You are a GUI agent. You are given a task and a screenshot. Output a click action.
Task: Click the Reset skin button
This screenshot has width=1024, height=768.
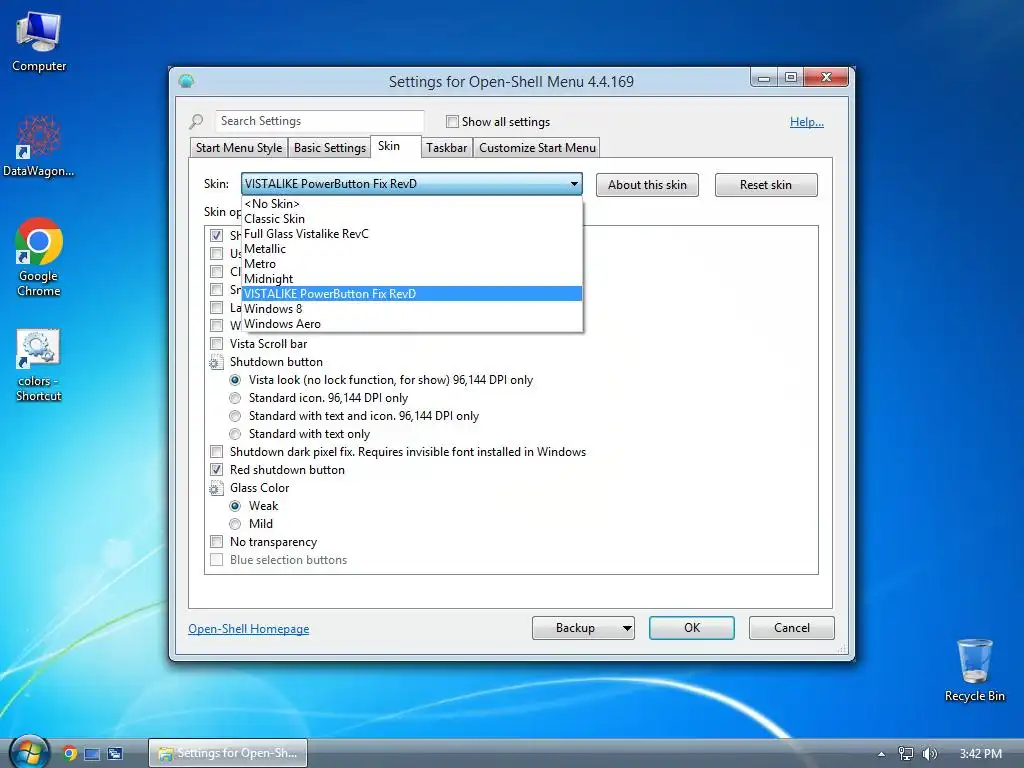point(766,185)
